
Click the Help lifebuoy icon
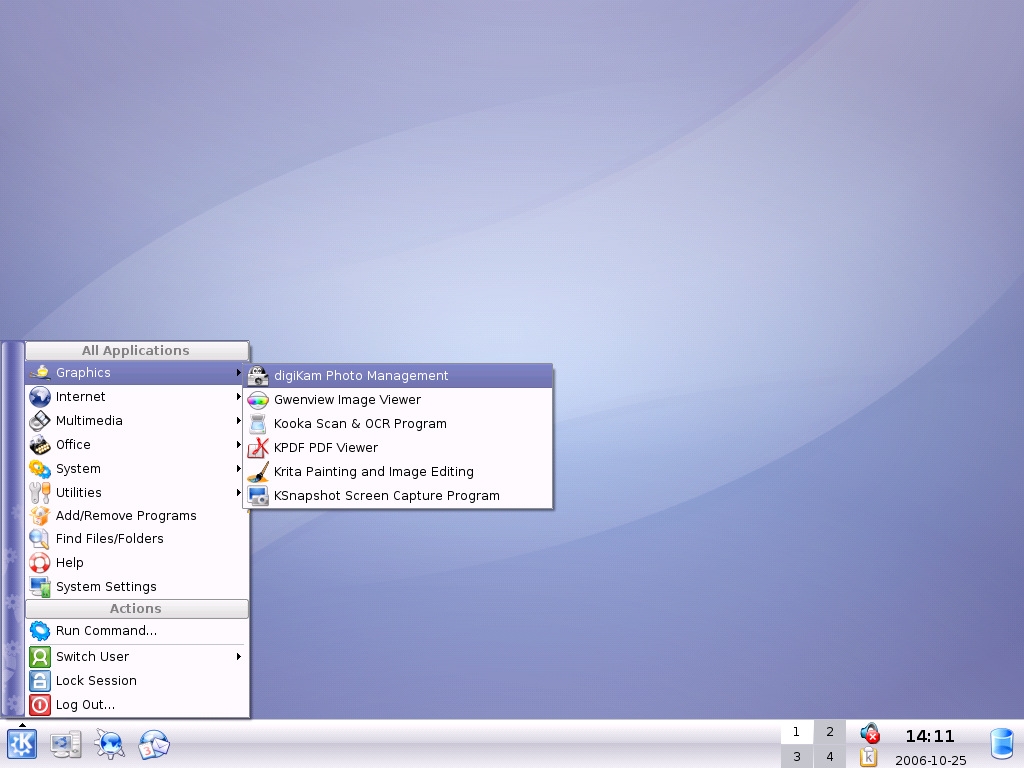40,563
